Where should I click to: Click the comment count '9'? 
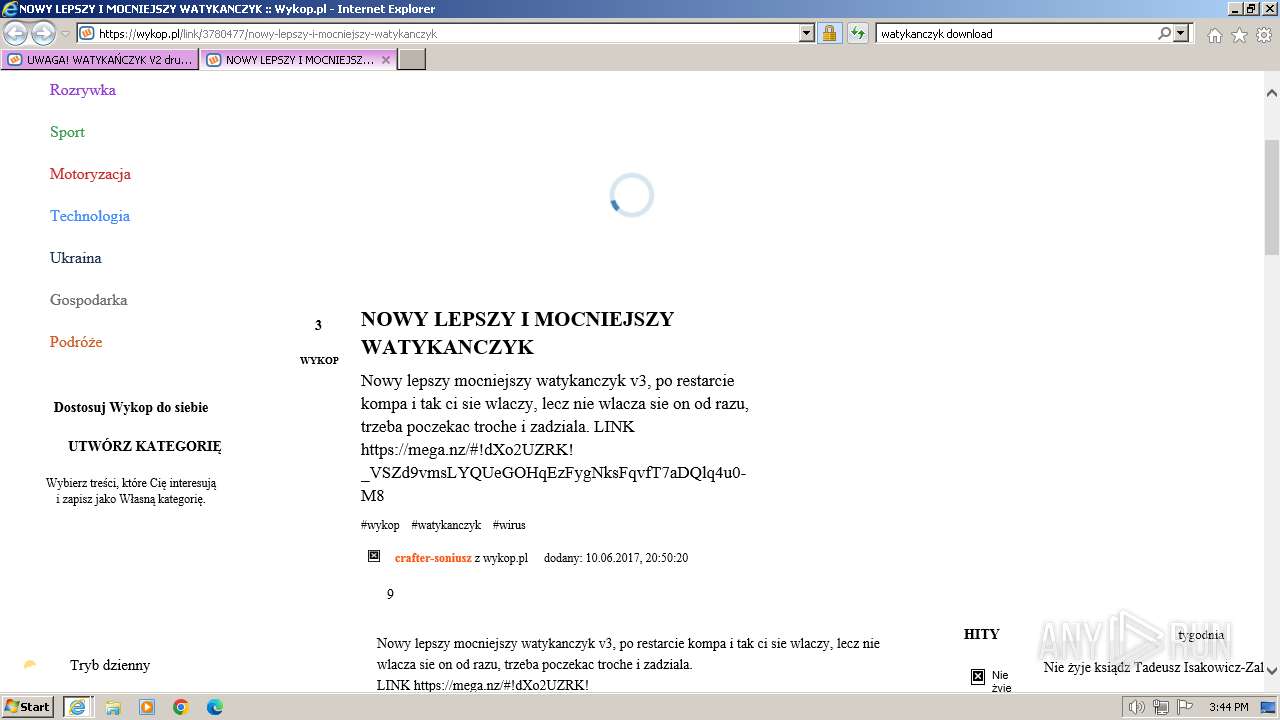pyautogui.click(x=390, y=594)
